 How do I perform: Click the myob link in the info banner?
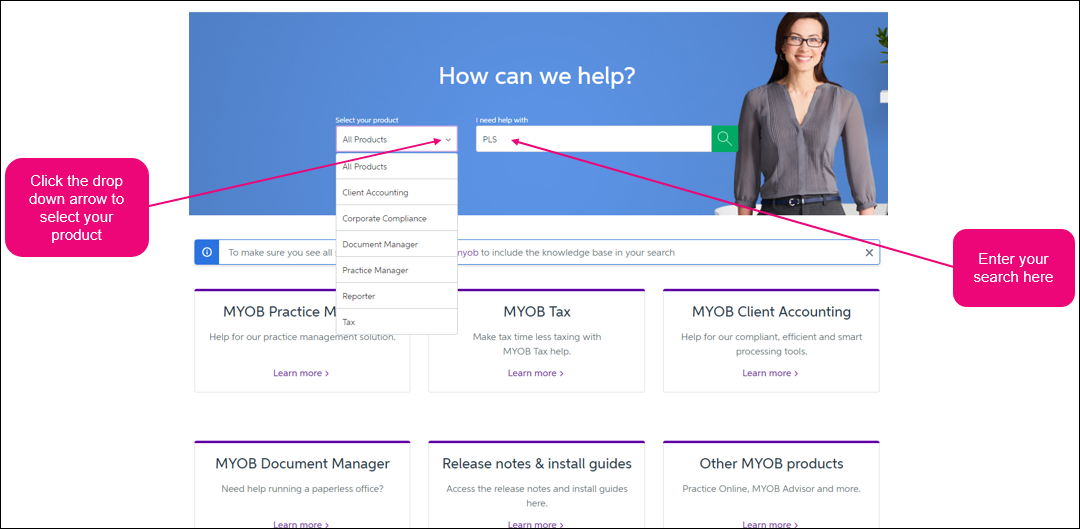468,253
